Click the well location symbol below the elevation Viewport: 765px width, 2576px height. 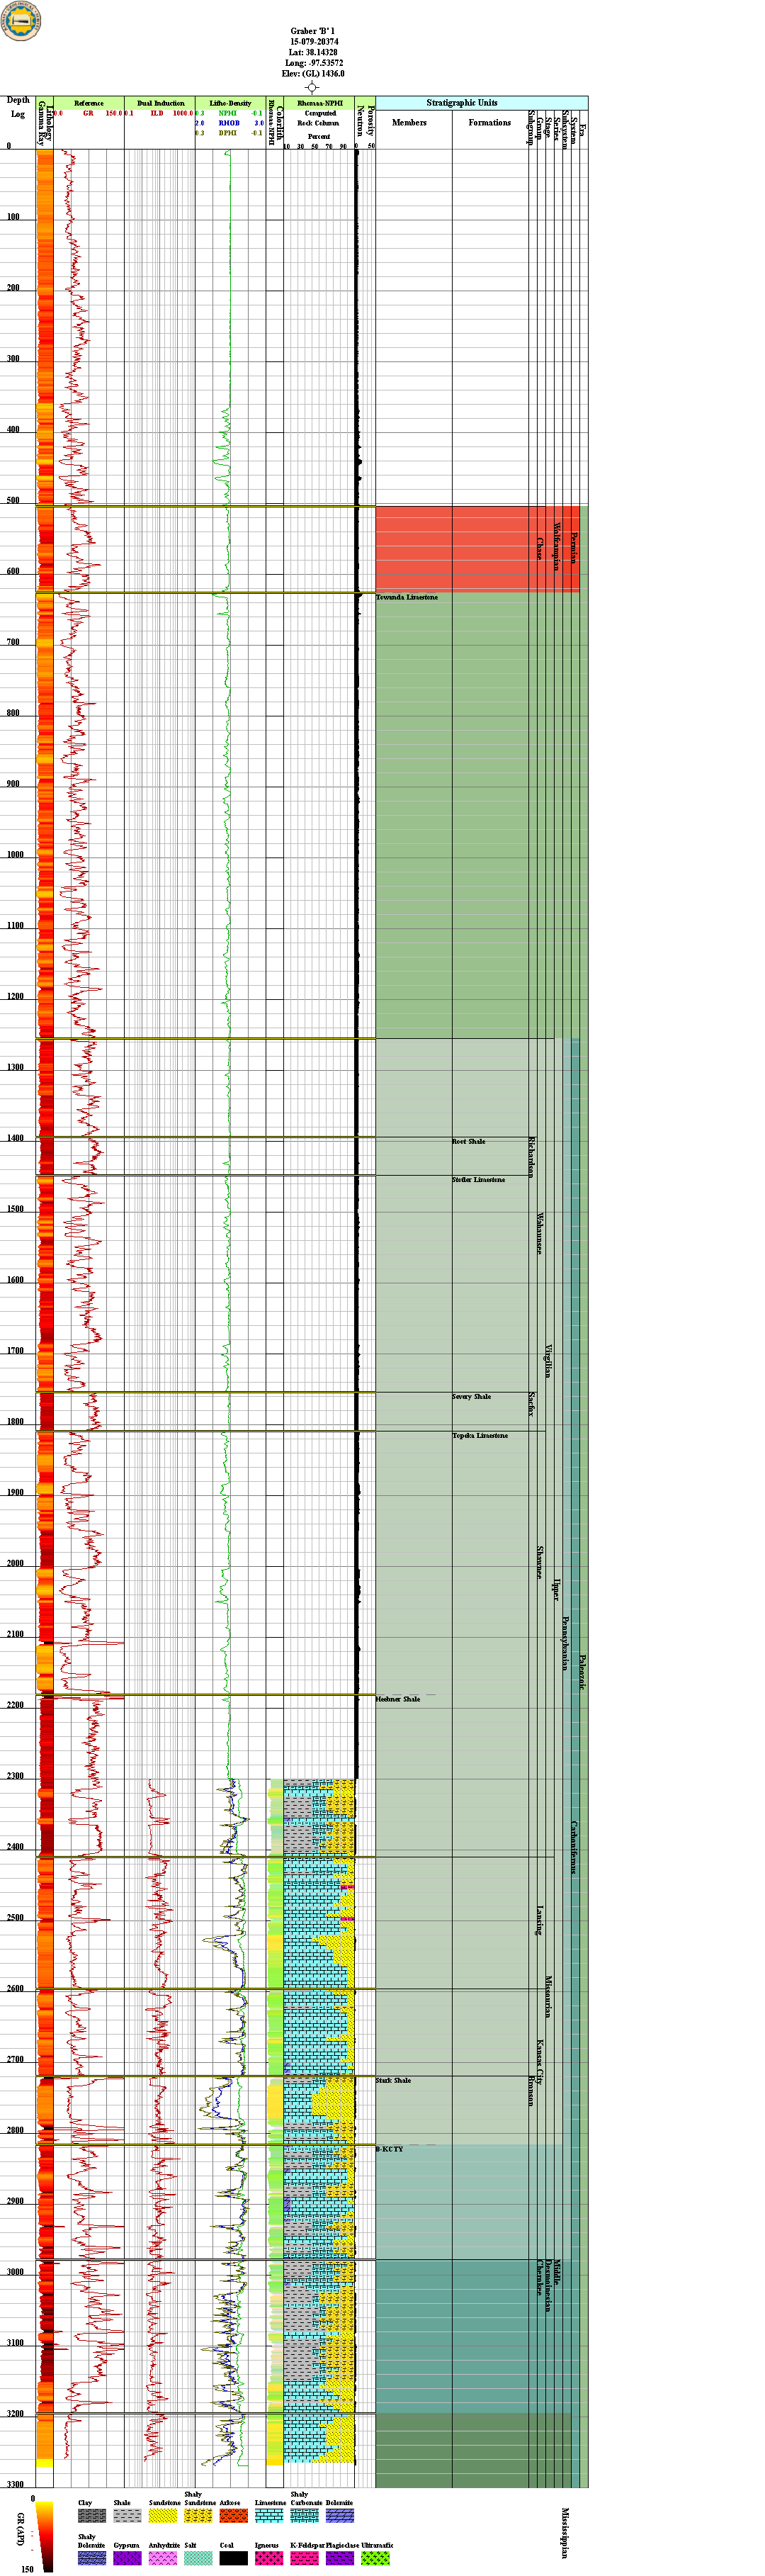312,87
